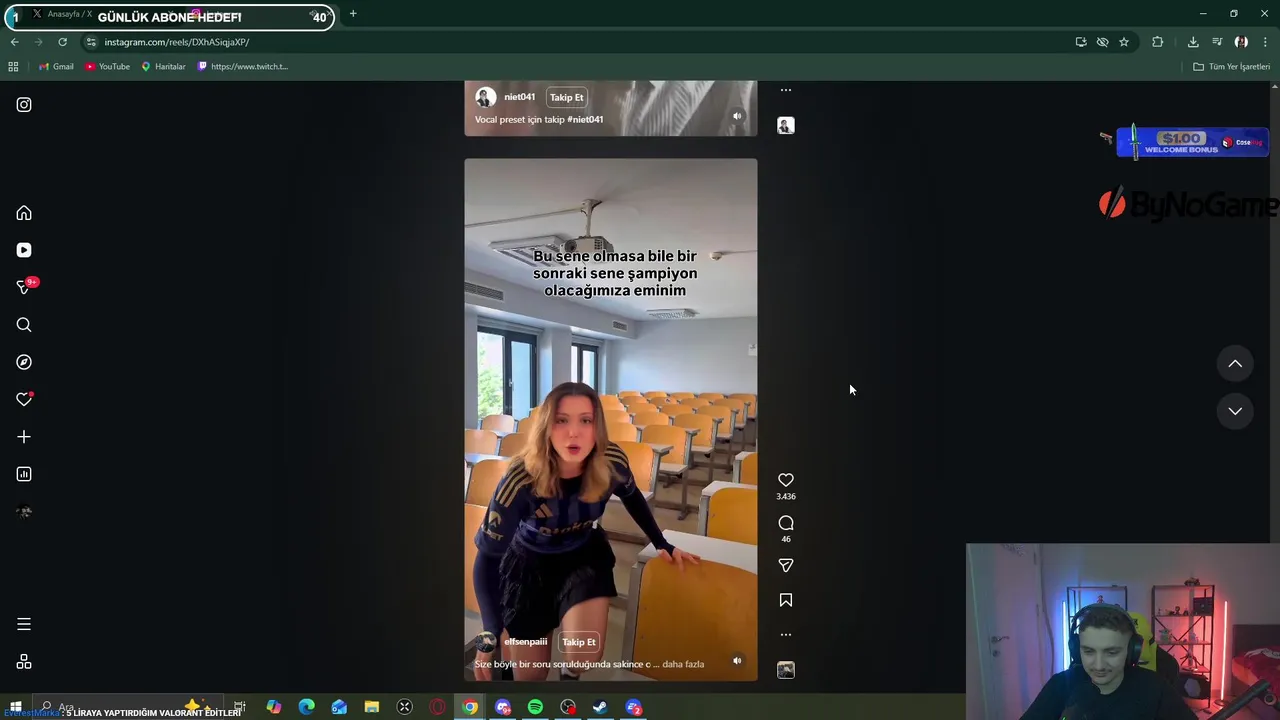The height and width of the screenshot is (720, 1280).
Task: Click the Windows Start button
Action: point(15,707)
